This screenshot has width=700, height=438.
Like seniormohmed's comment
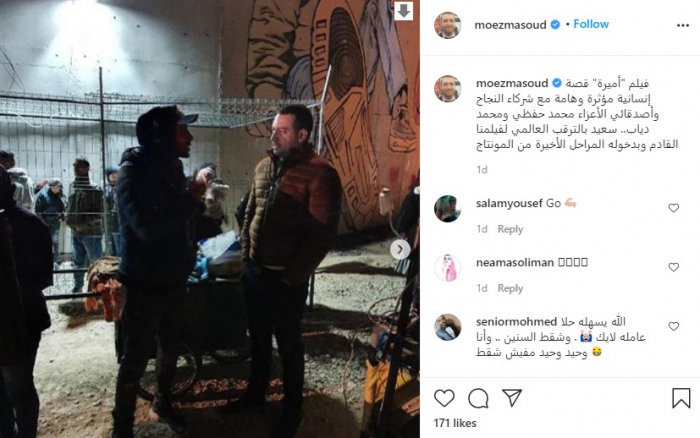coord(674,326)
